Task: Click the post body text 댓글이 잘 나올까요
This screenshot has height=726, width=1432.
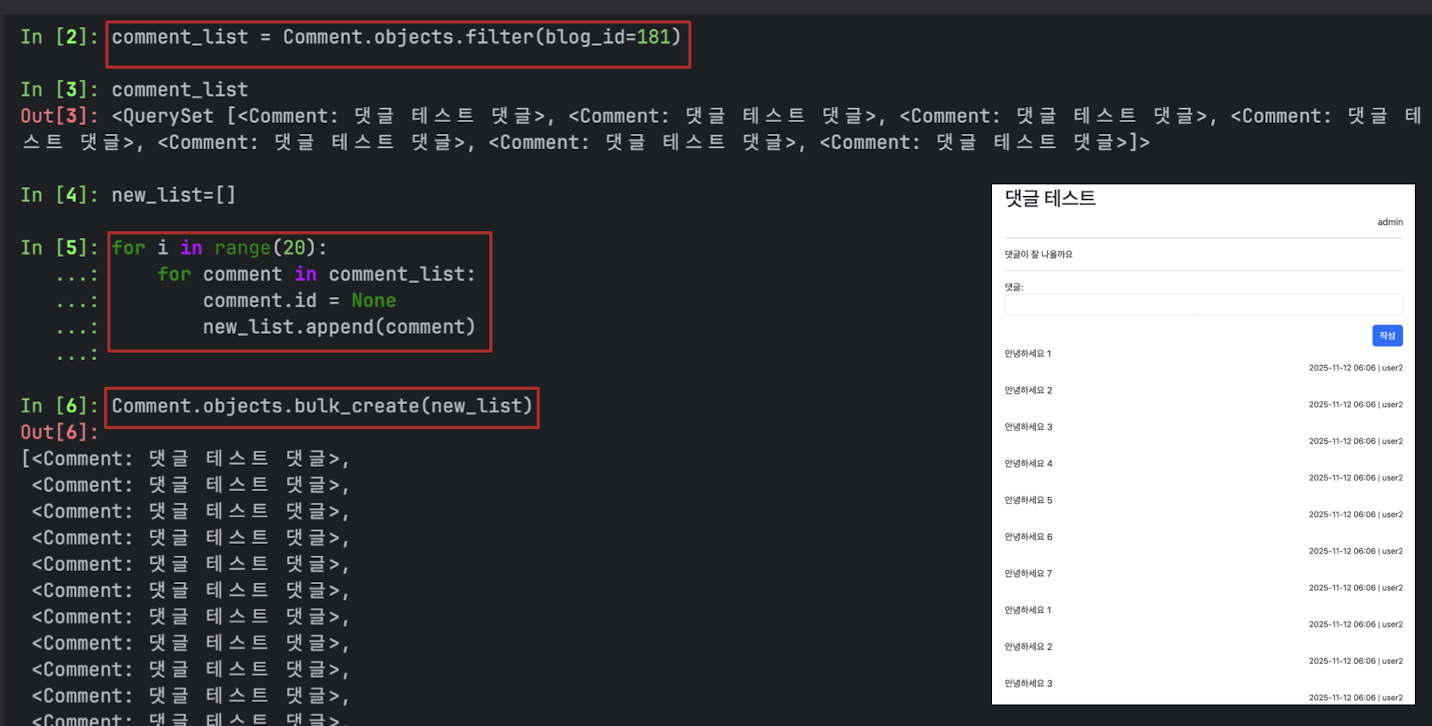Action: pos(1039,255)
